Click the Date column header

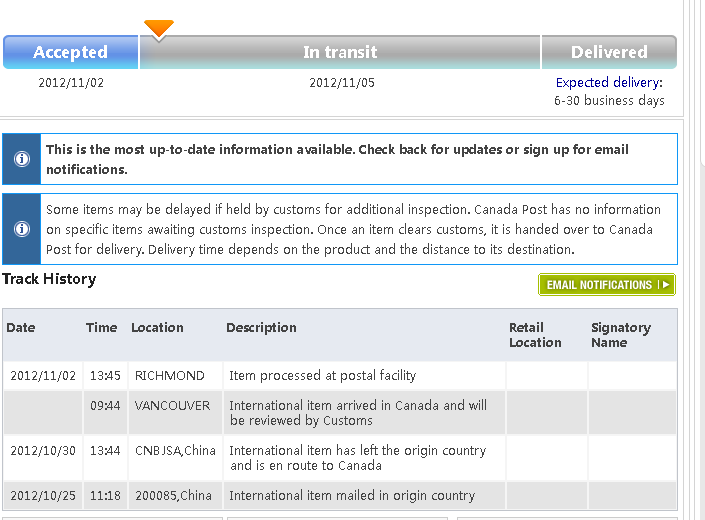click(x=21, y=327)
